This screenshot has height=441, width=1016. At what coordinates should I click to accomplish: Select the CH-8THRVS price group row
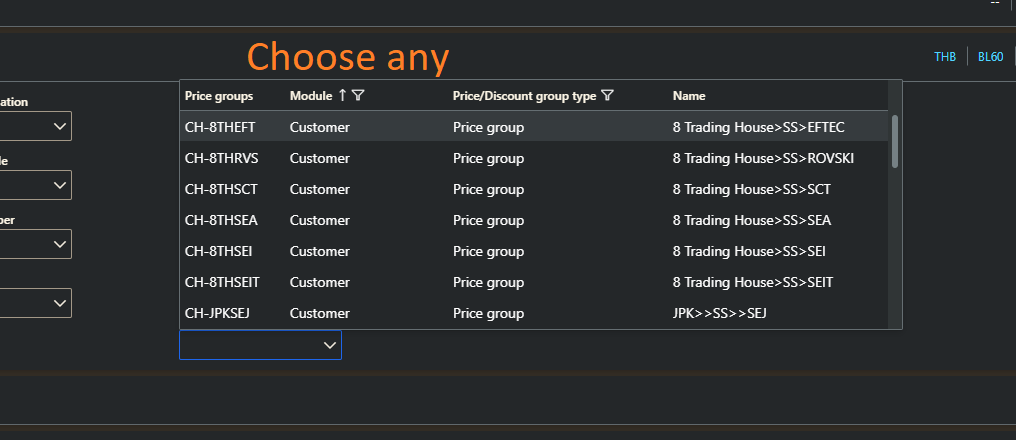coord(534,159)
